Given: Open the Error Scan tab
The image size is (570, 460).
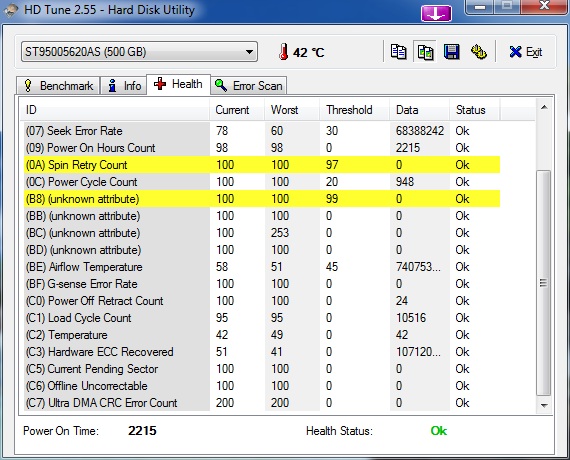Looking at the screenshot, I should (249, 86).
